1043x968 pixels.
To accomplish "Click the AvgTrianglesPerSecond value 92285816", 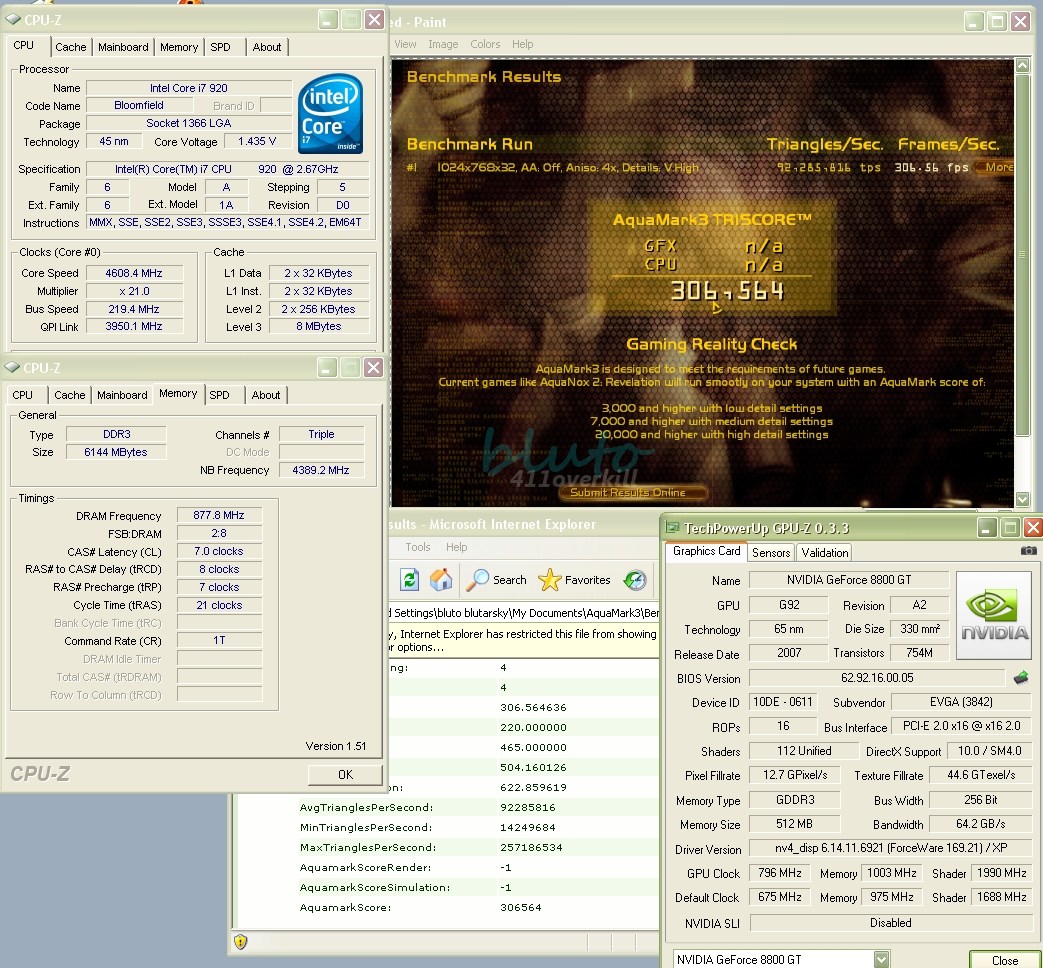I will point(527,807).
